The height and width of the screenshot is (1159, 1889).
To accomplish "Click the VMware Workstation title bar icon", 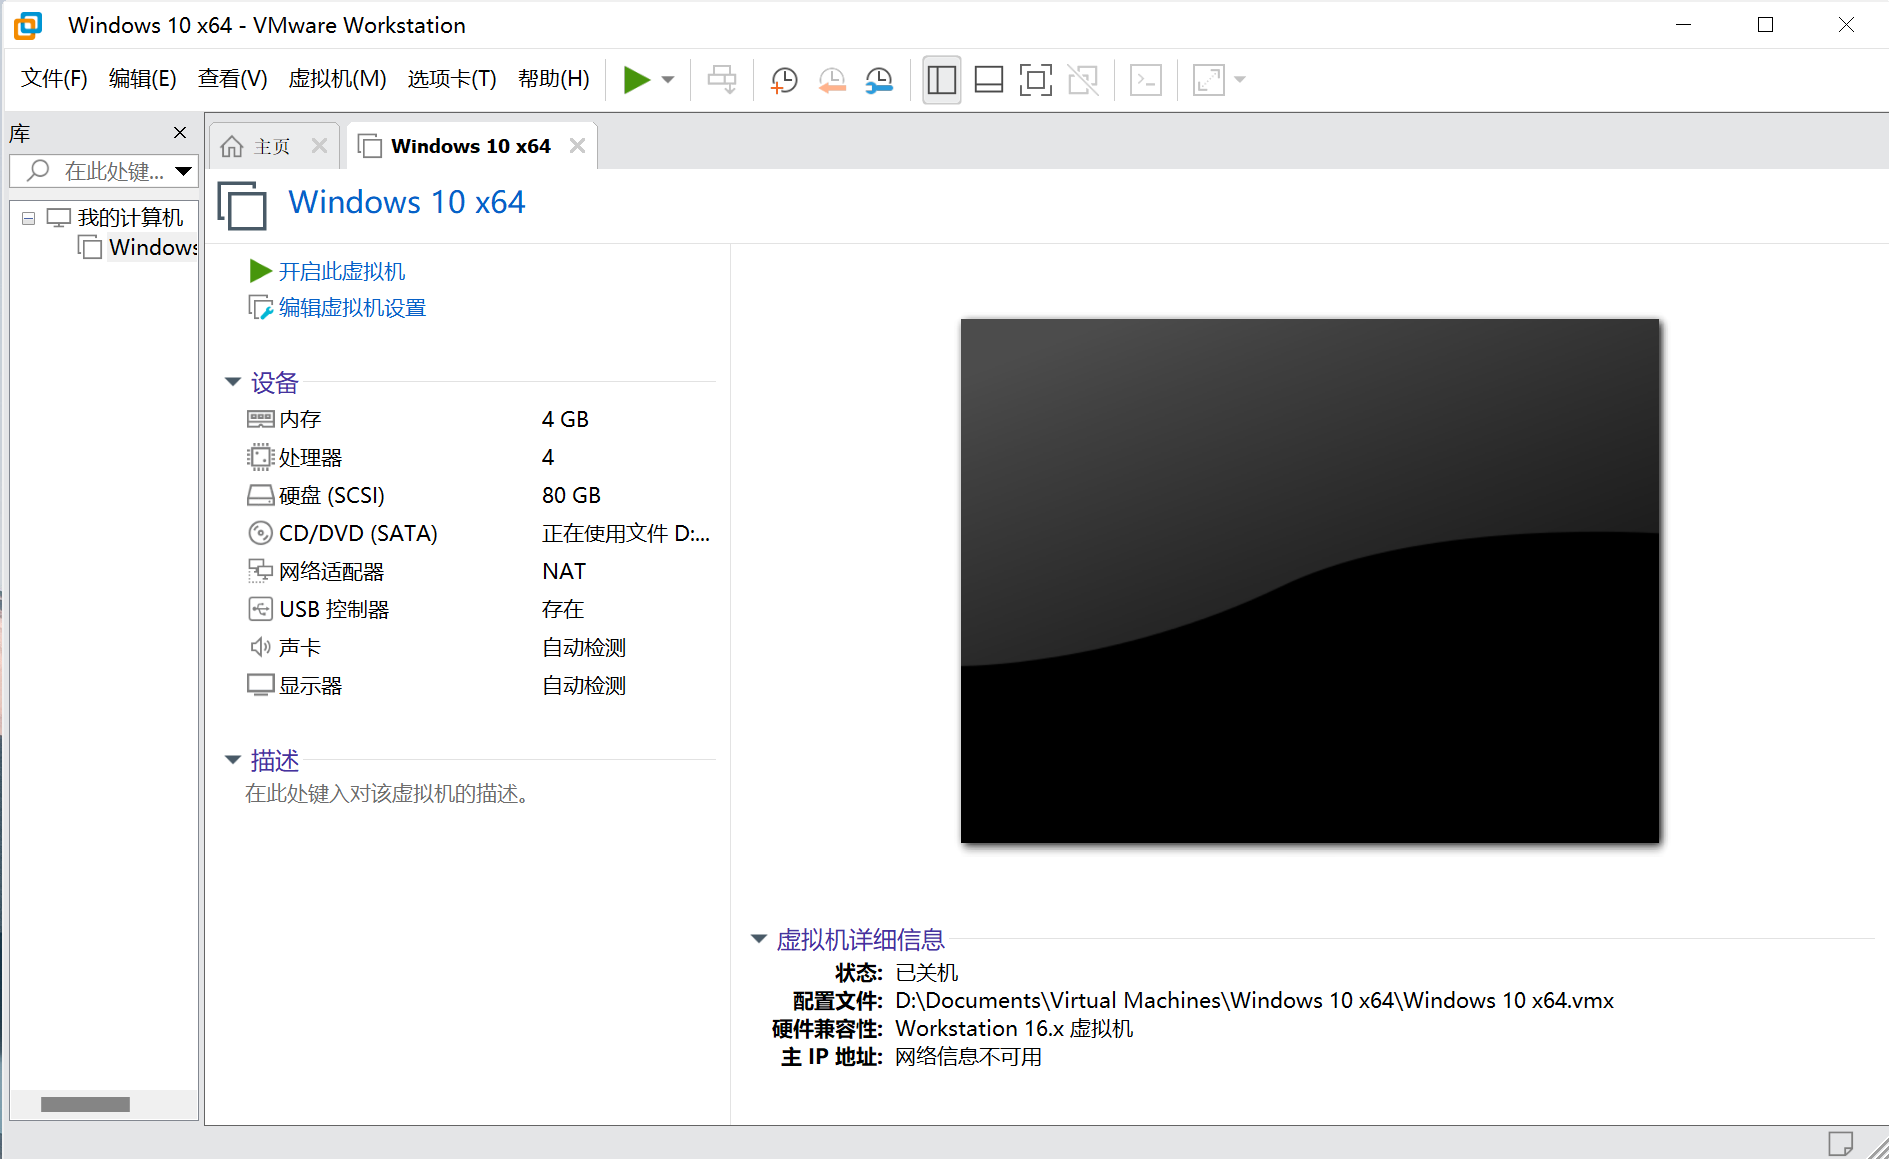I will (29, 25).
